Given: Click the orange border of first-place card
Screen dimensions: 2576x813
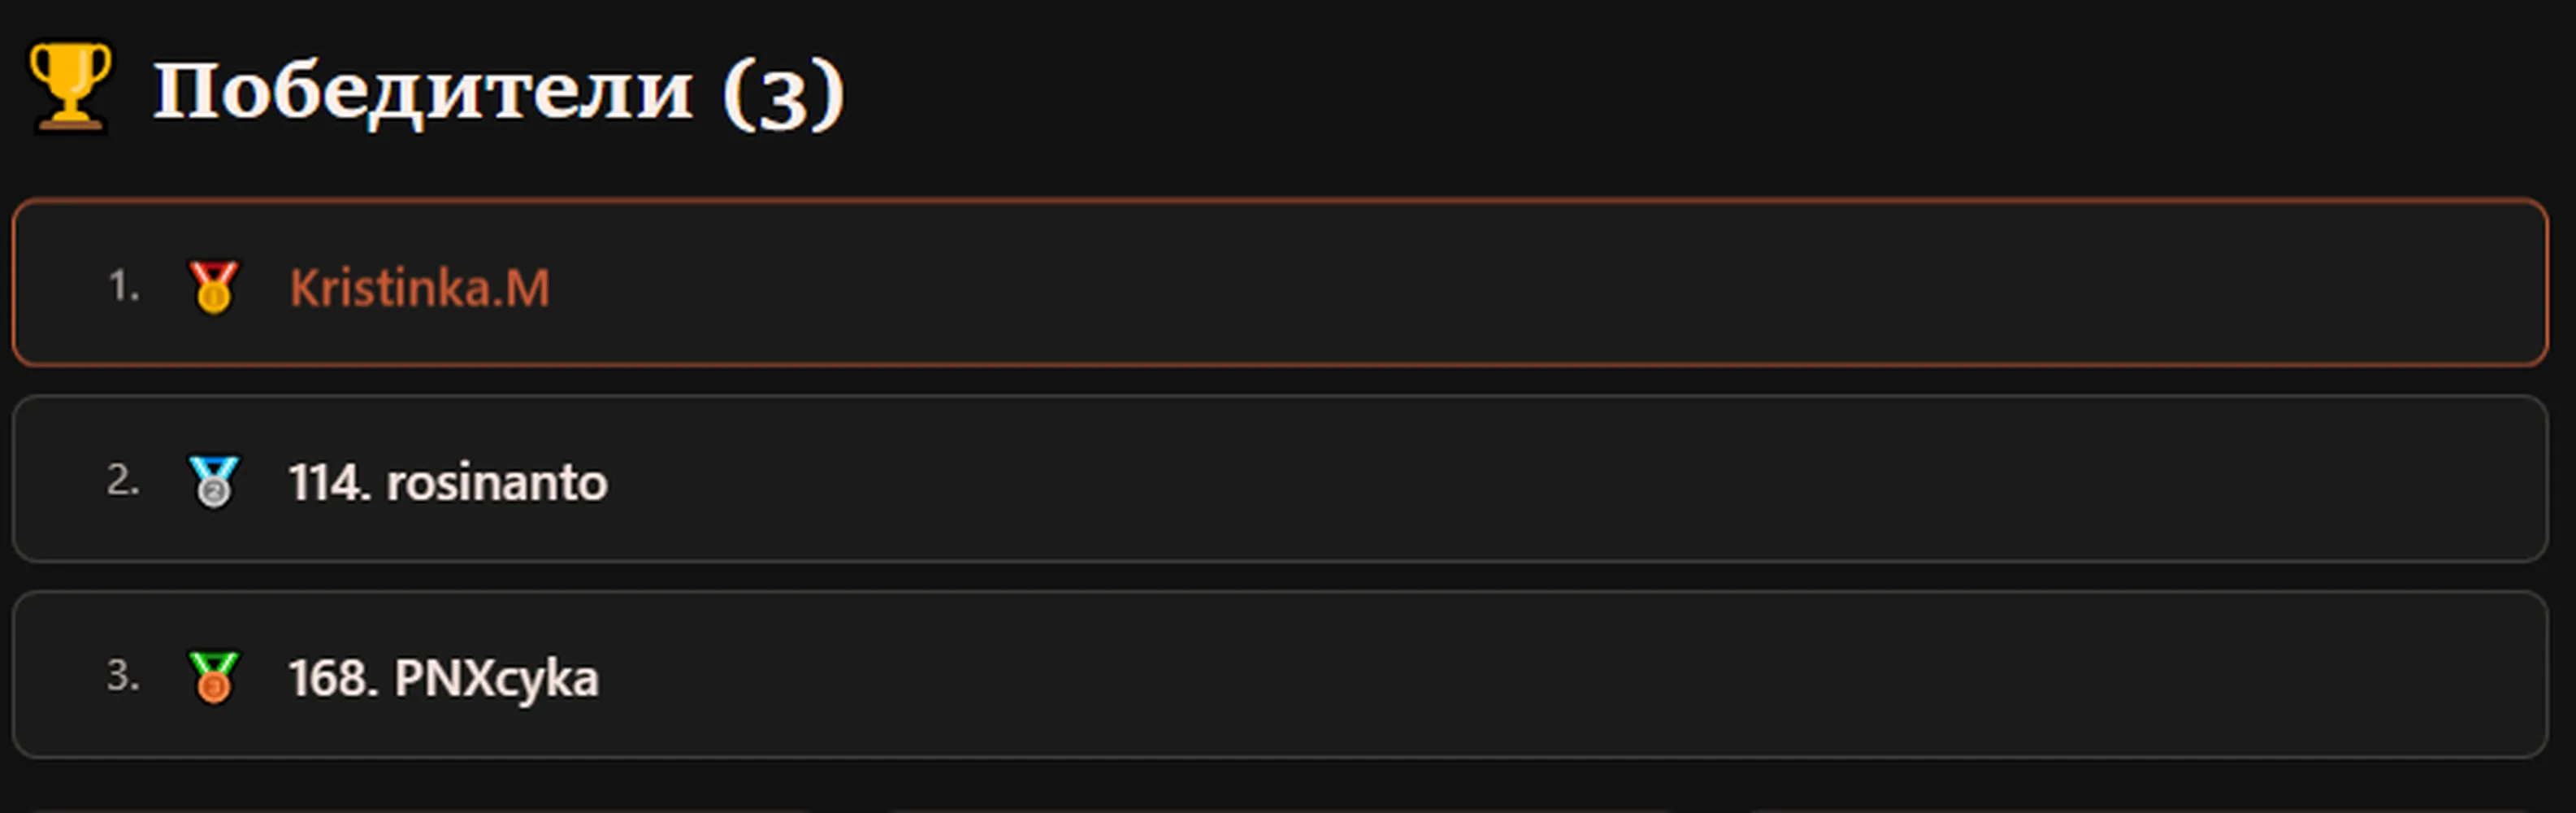Looking at the screenshot, I should (1280, 201).
